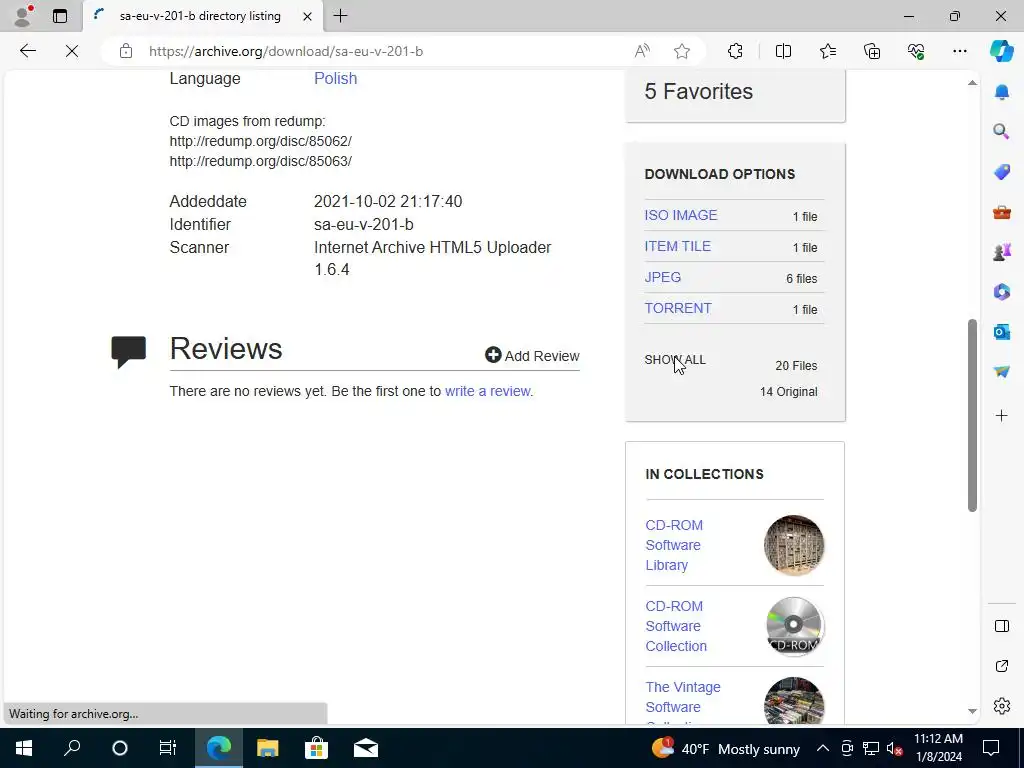Open the sidebar Drop paper-plane icon
This screenshot has height=768, width=1024.
[1002, 372]
